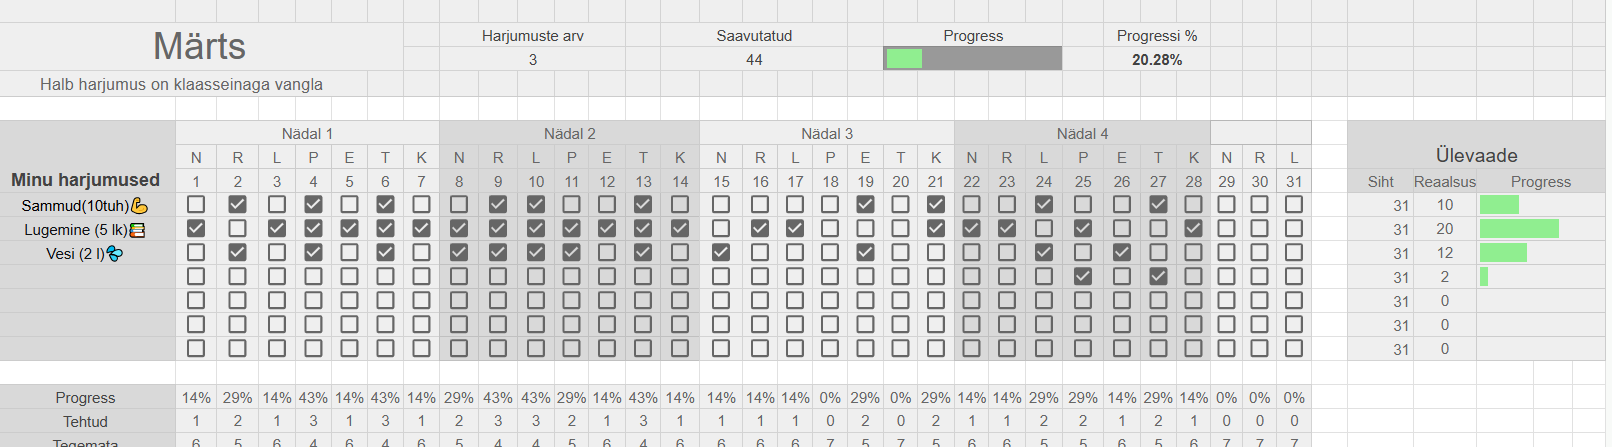
Task: Uncheck the Vesi checkbox for day 2
Action: (237, 252)
